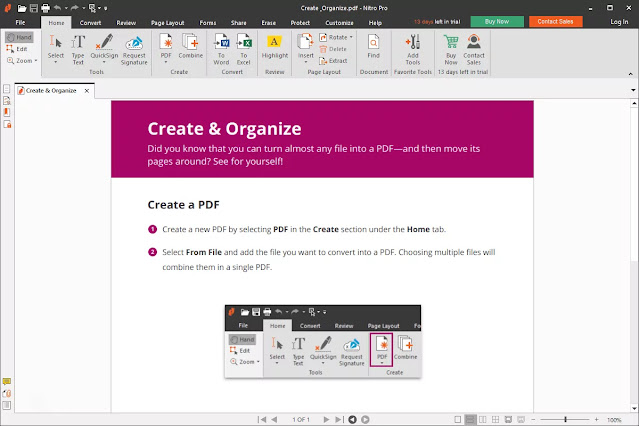The image size is (639, 426).
Task: Click the green Buy Now button
Action: point(497,22)
